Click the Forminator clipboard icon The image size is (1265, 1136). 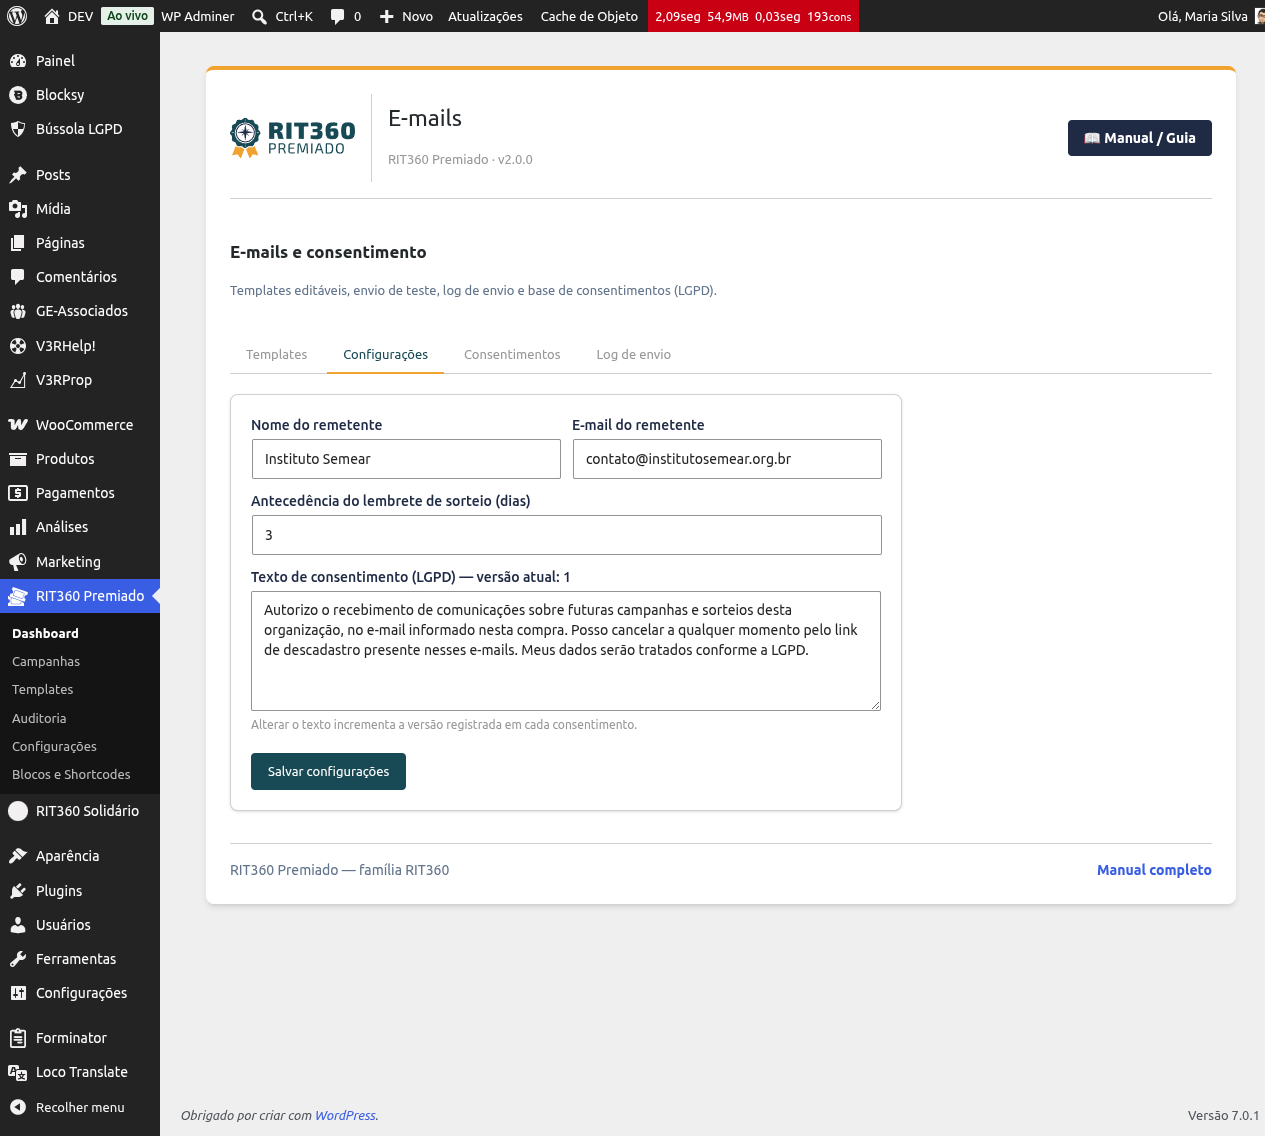(18, 1038)
